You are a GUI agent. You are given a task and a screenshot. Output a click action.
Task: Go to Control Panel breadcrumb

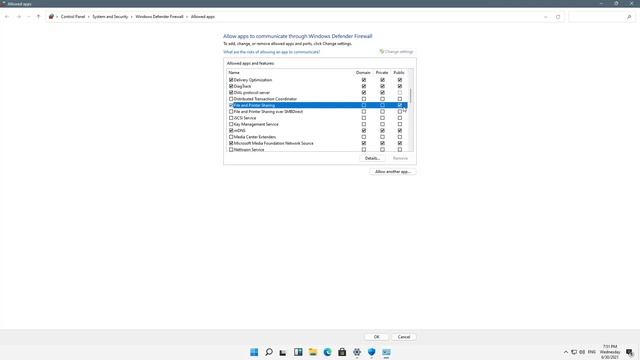coord(73,17)
